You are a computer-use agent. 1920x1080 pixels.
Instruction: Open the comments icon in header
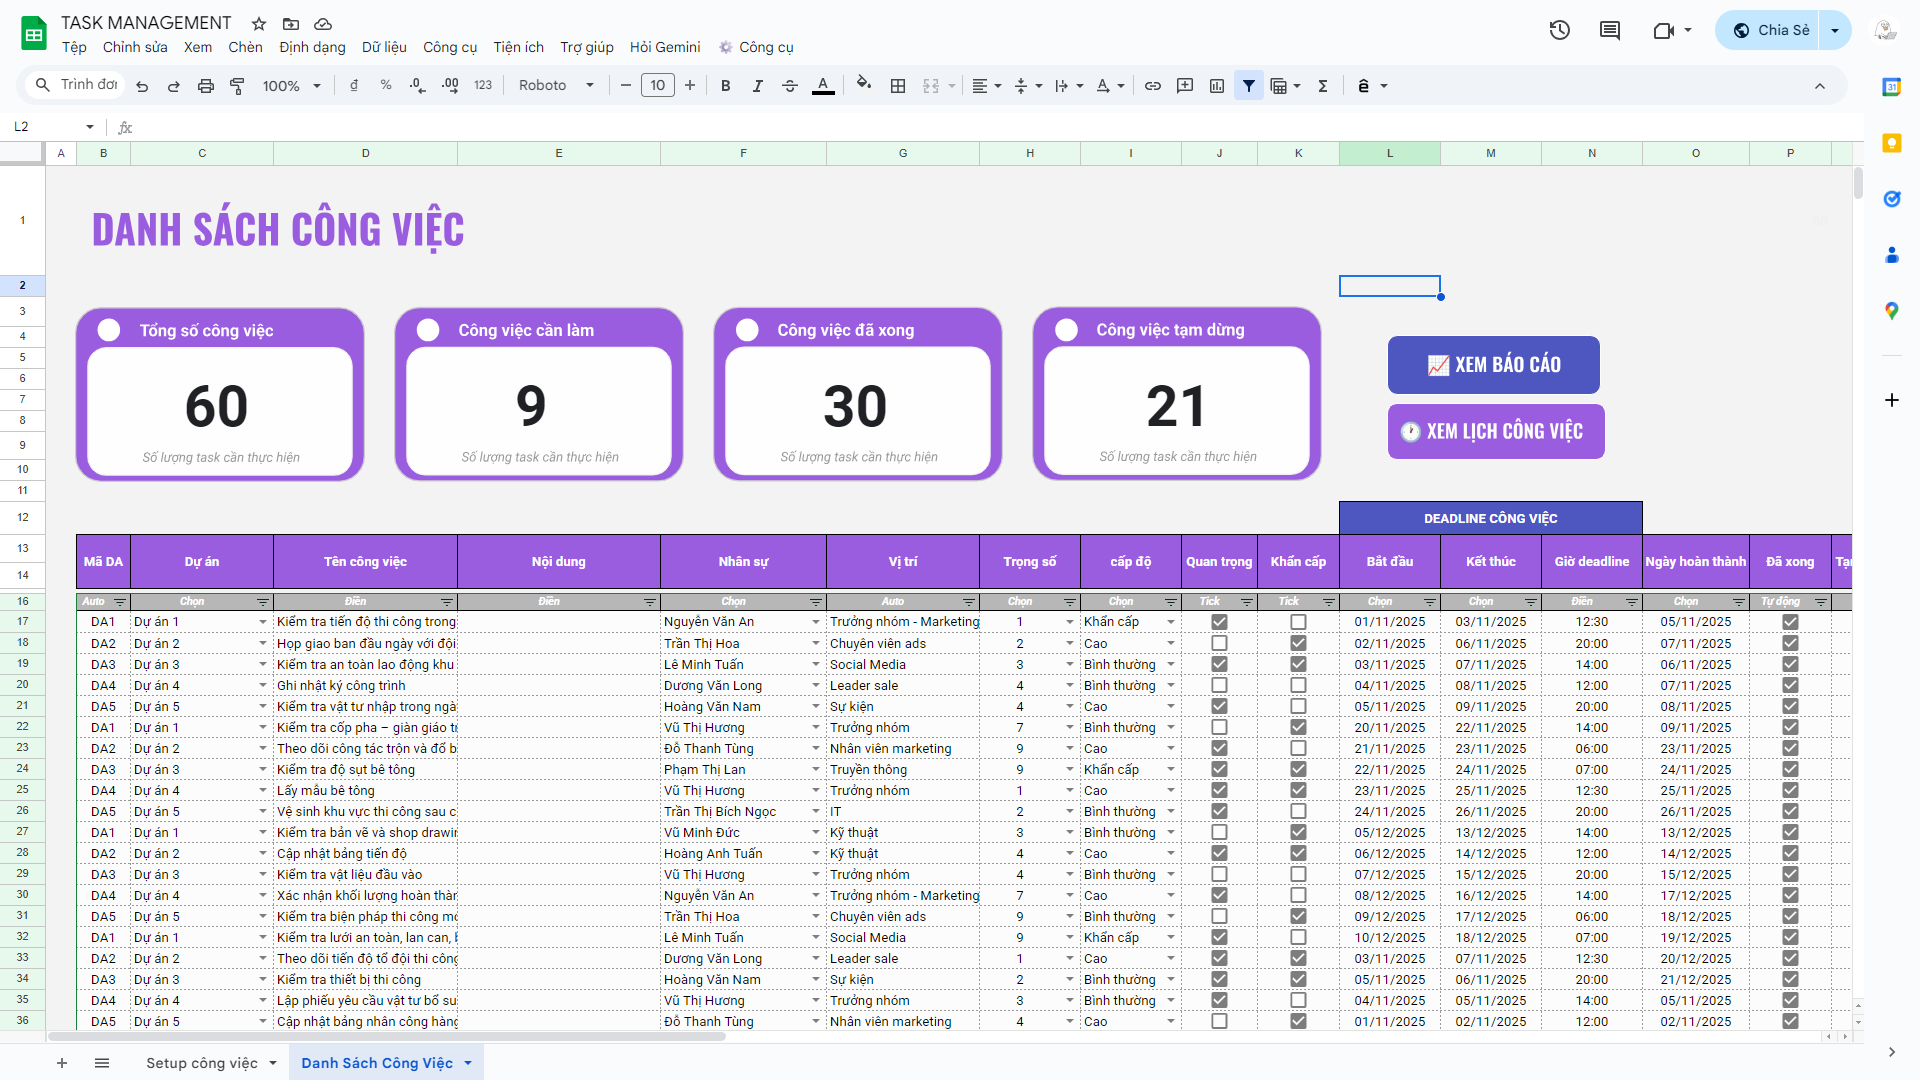pyautogui.click(x=1610, y=30)
